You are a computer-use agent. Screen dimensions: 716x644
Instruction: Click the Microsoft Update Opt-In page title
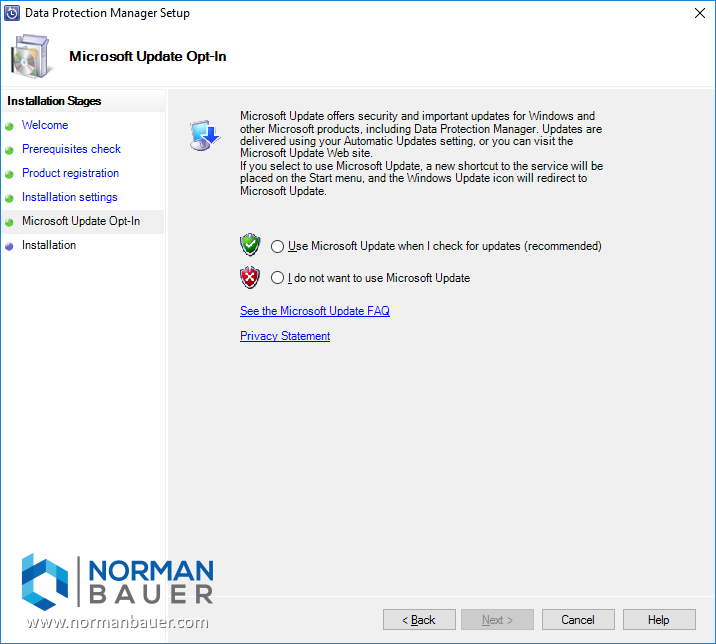[x=147, y=57]
